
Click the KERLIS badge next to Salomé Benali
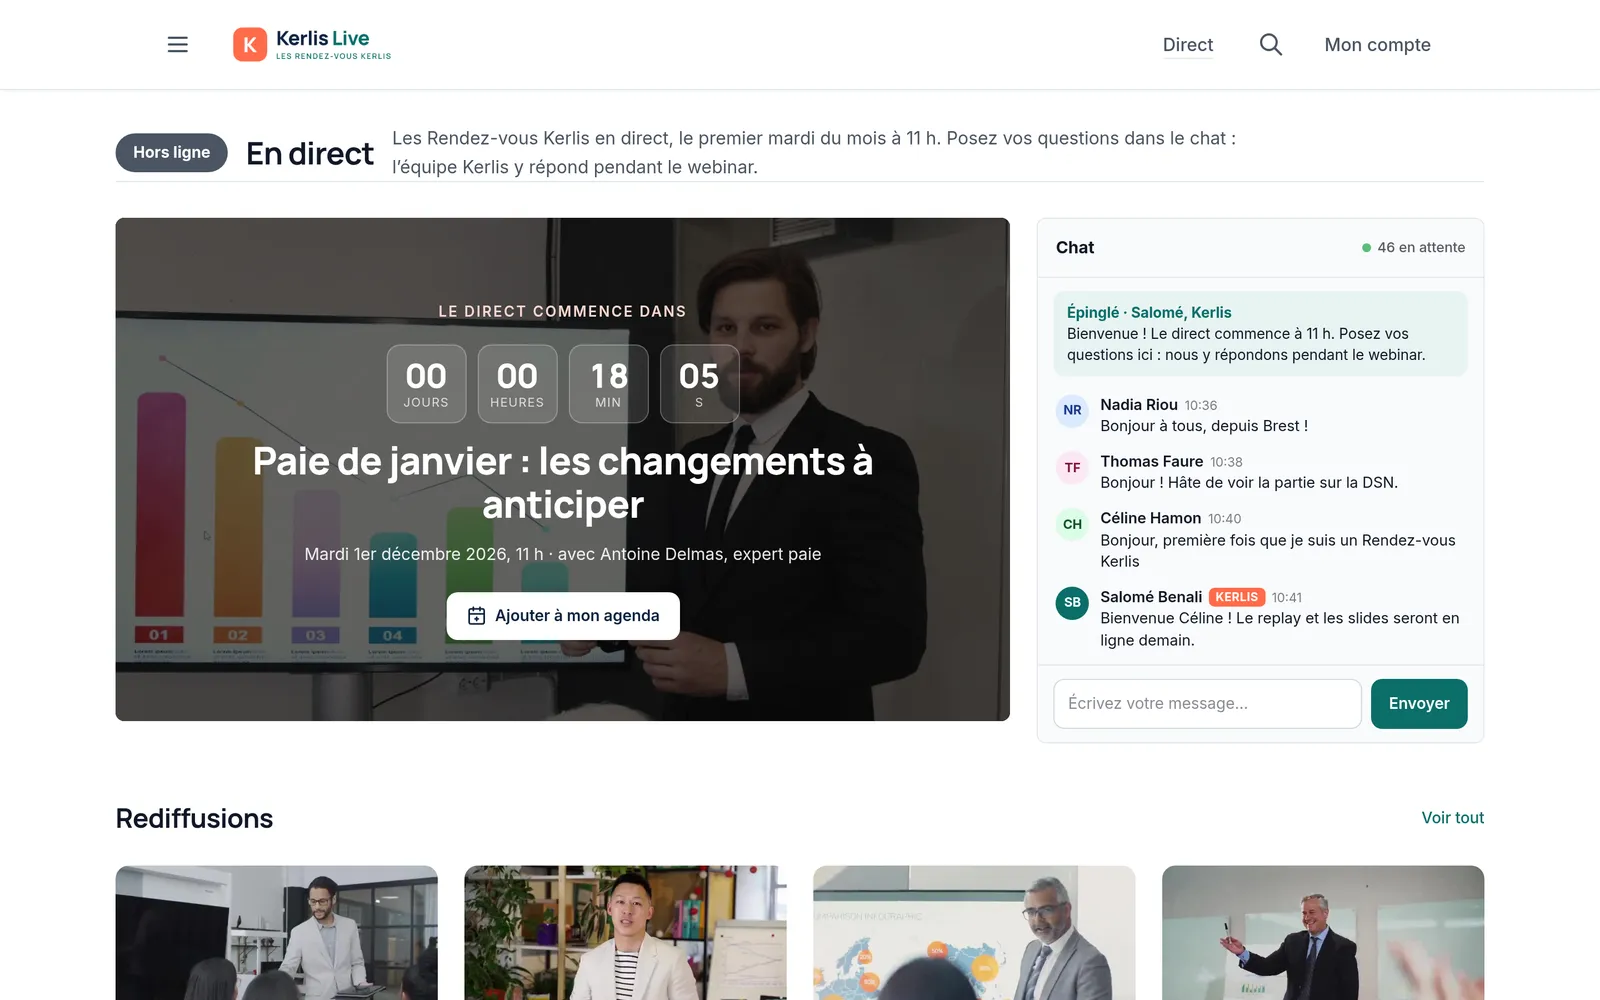coord(1237,597)
